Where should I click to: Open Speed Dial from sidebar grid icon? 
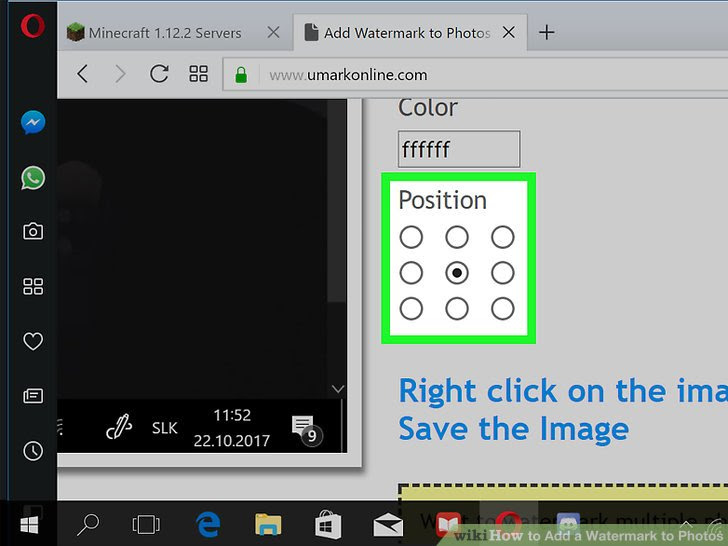coord(33,286)
